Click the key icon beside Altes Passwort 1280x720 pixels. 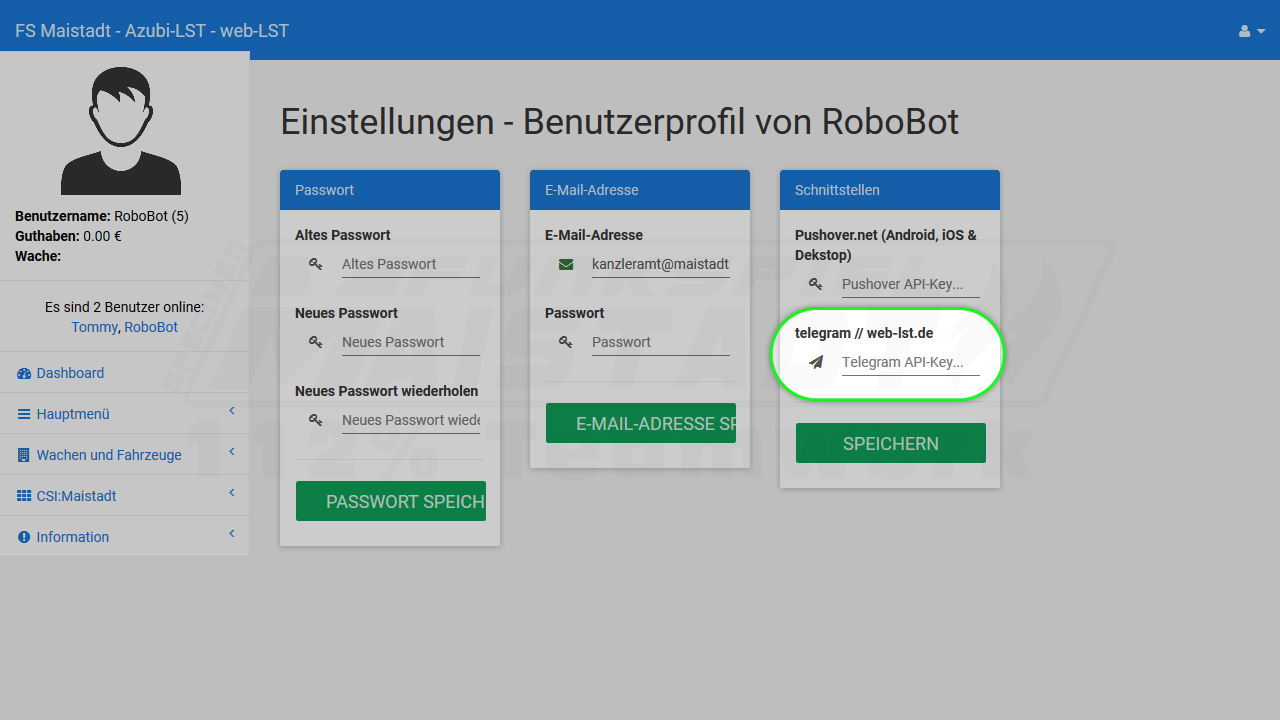315,264
